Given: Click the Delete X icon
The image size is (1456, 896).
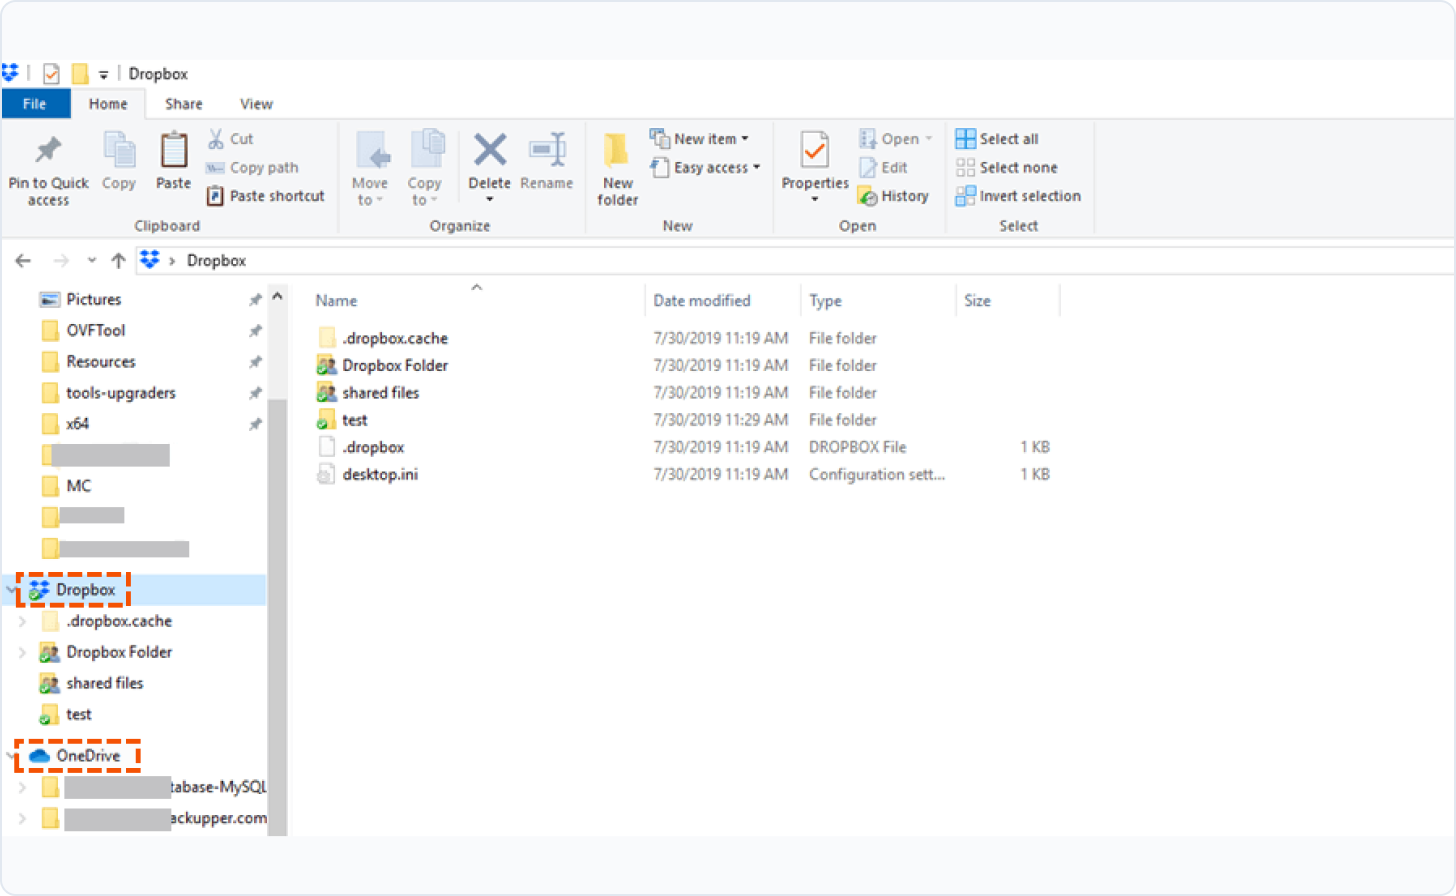Looking at the screenshot, I should point(490,150).
